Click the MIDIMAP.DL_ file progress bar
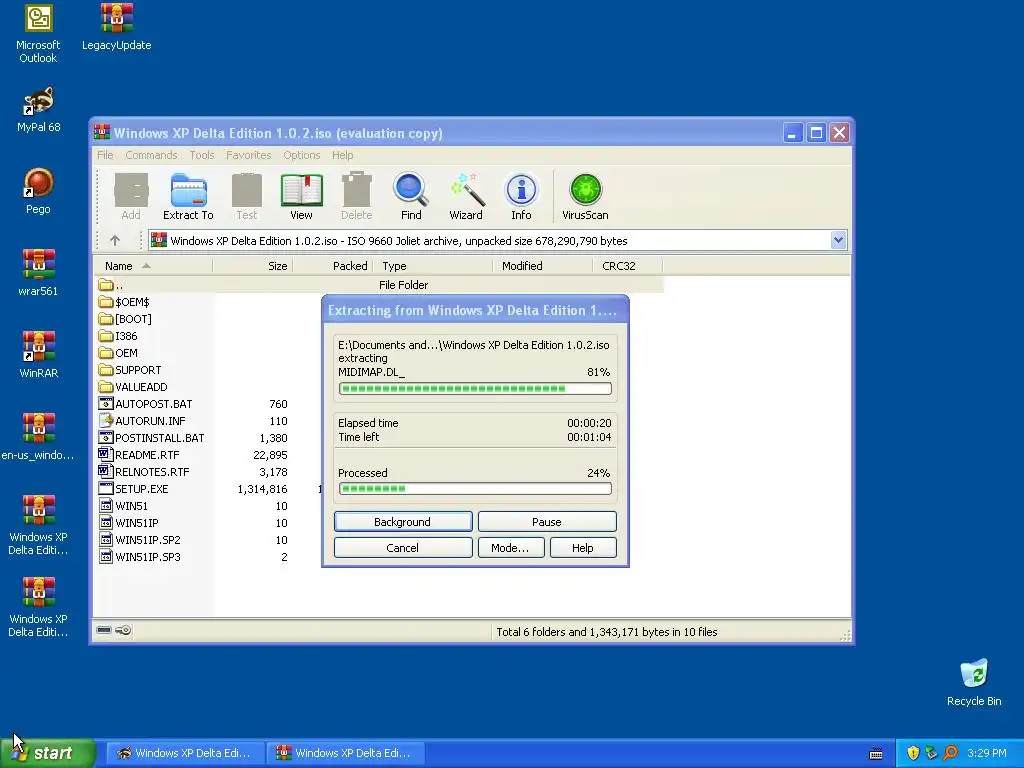 [x=475, y=389]
